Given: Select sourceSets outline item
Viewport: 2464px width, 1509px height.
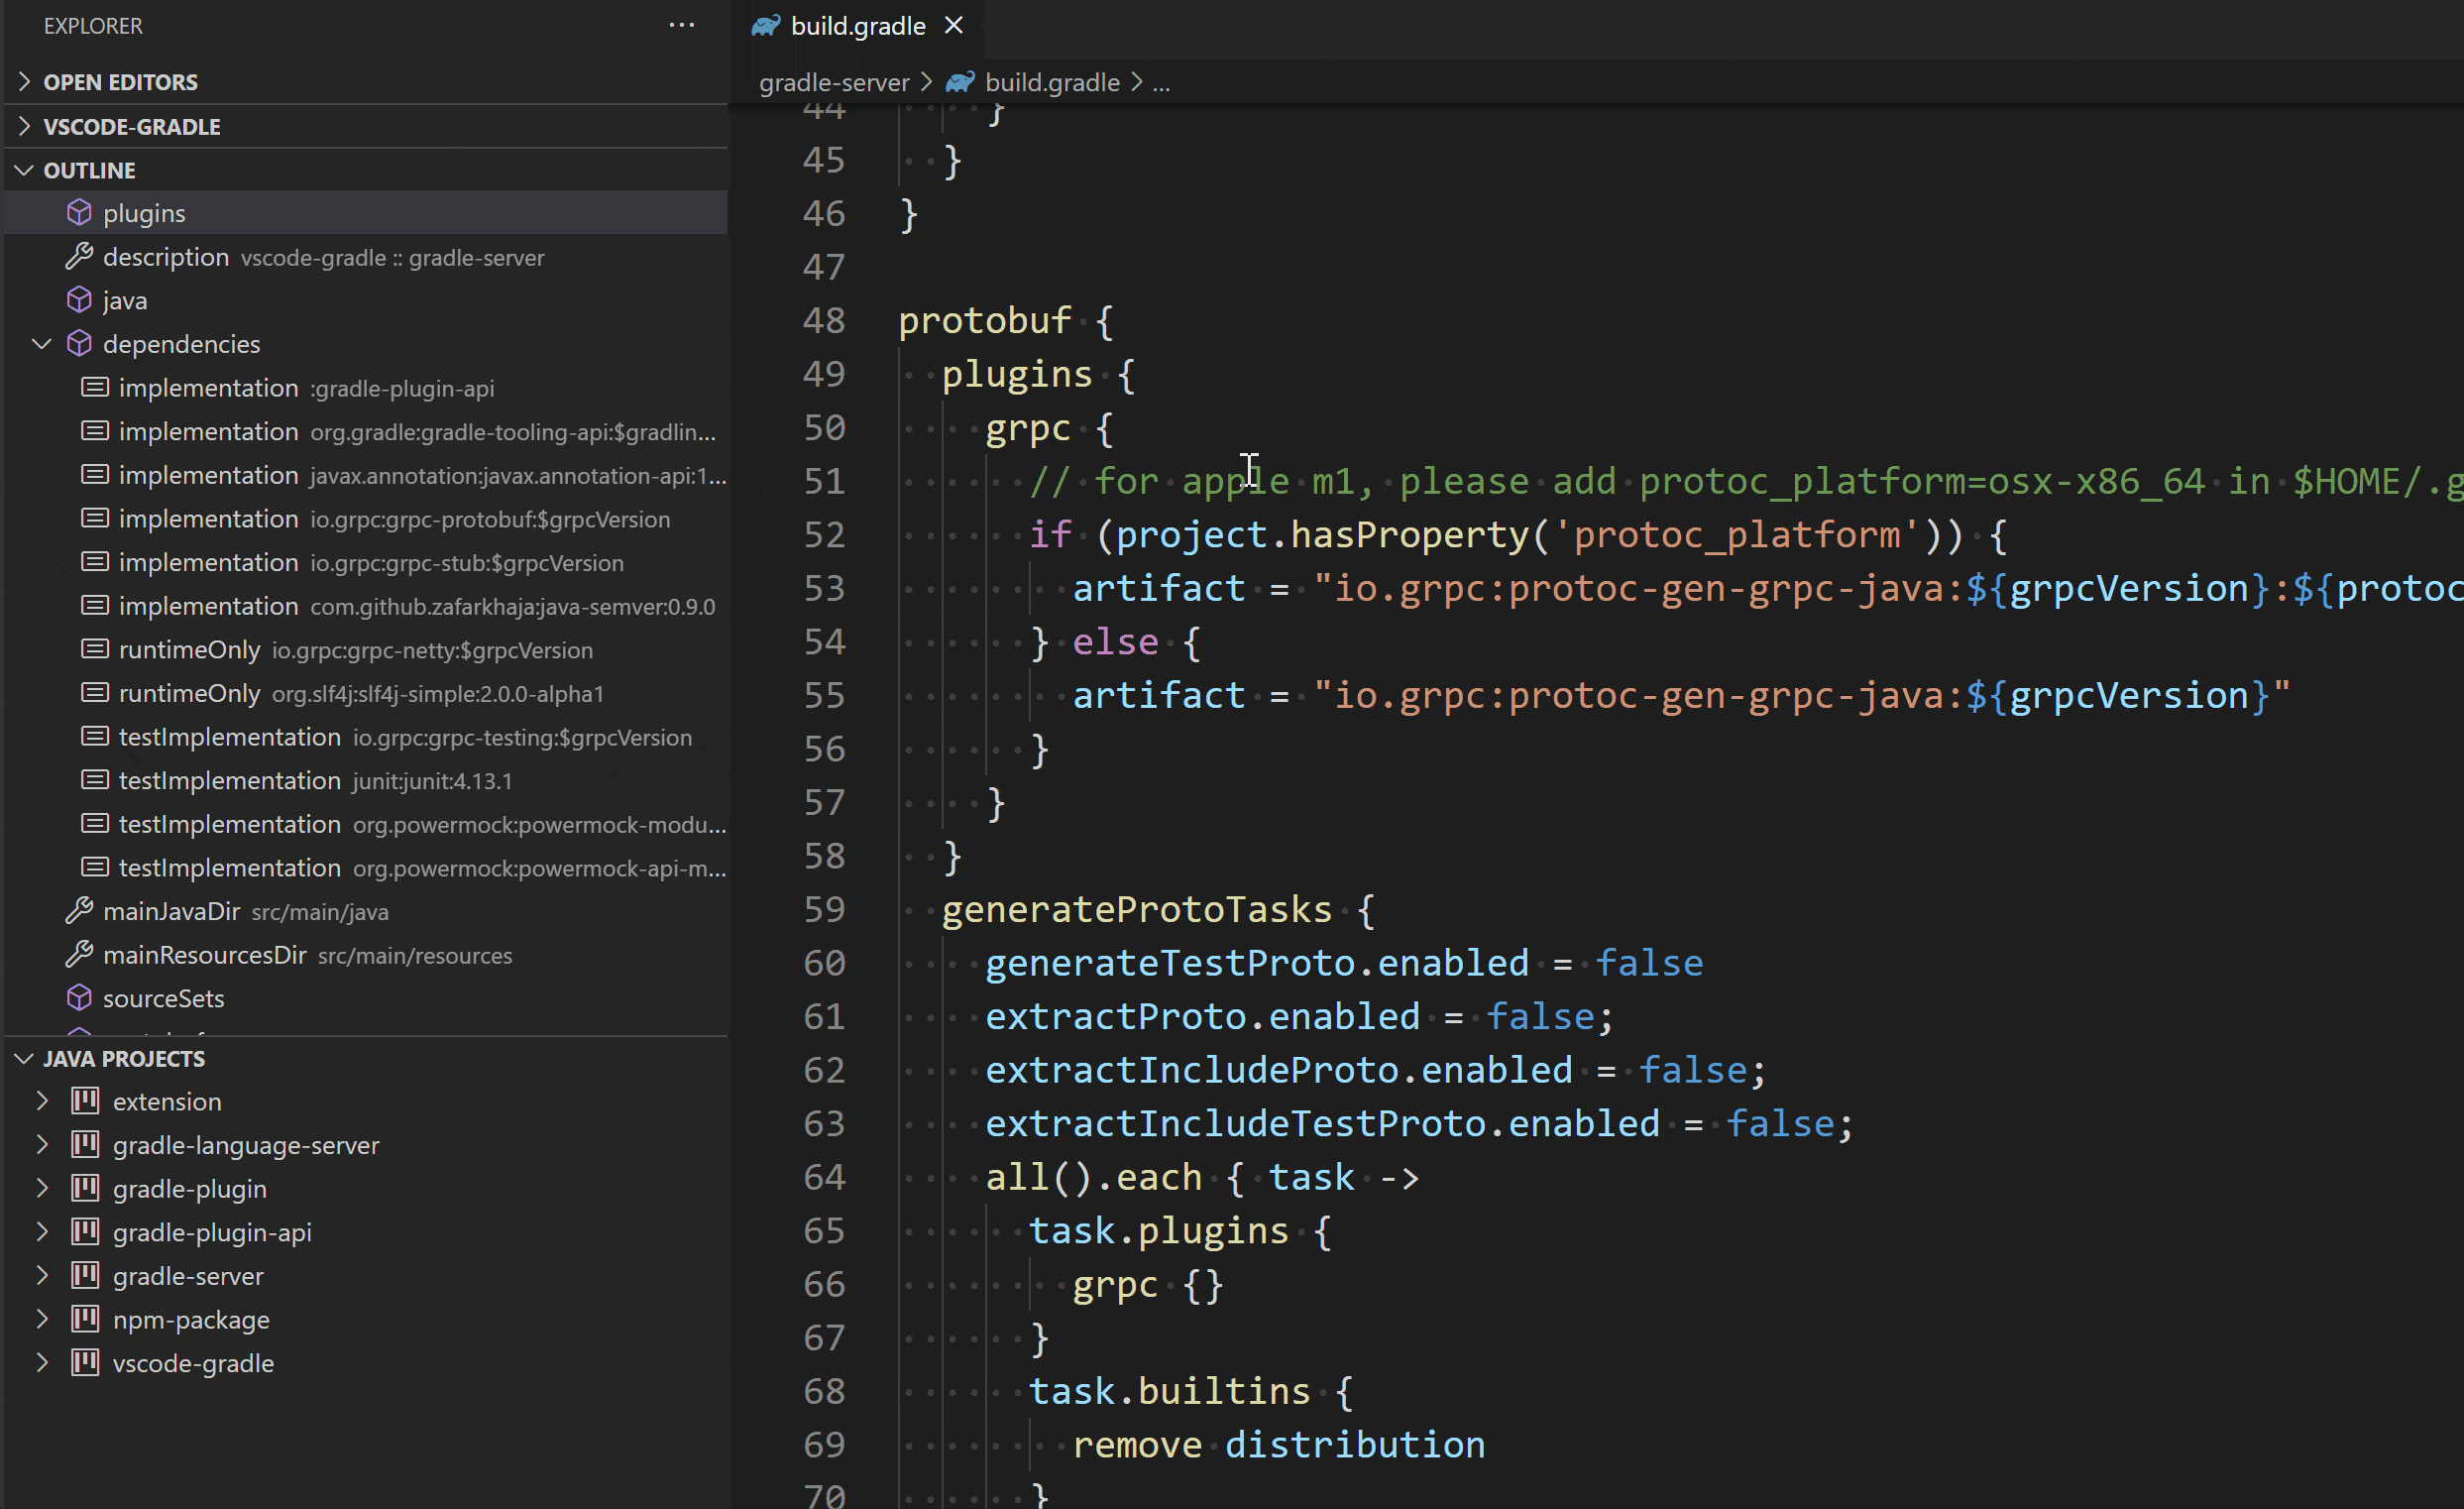Looking at the screenshot, I should (366, 998).
